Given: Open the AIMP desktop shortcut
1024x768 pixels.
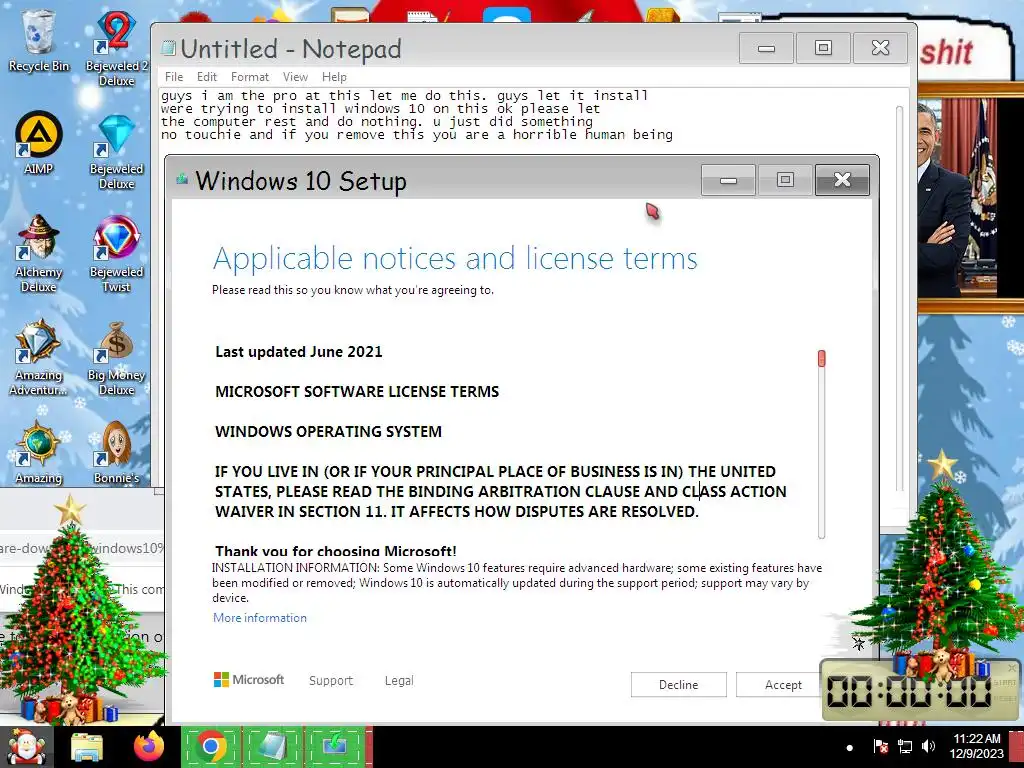Looking at the screenshot, I should [x=39, y=144].
